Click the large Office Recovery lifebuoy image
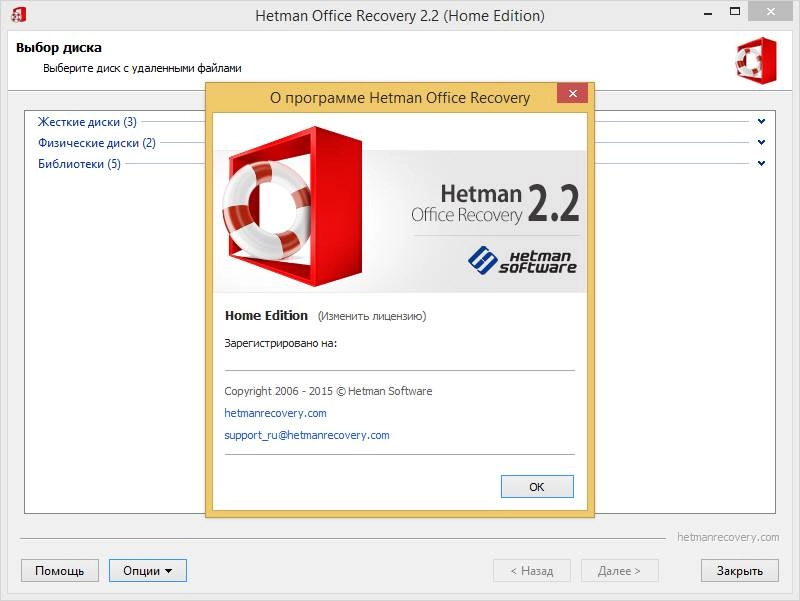 pos(292,207)
